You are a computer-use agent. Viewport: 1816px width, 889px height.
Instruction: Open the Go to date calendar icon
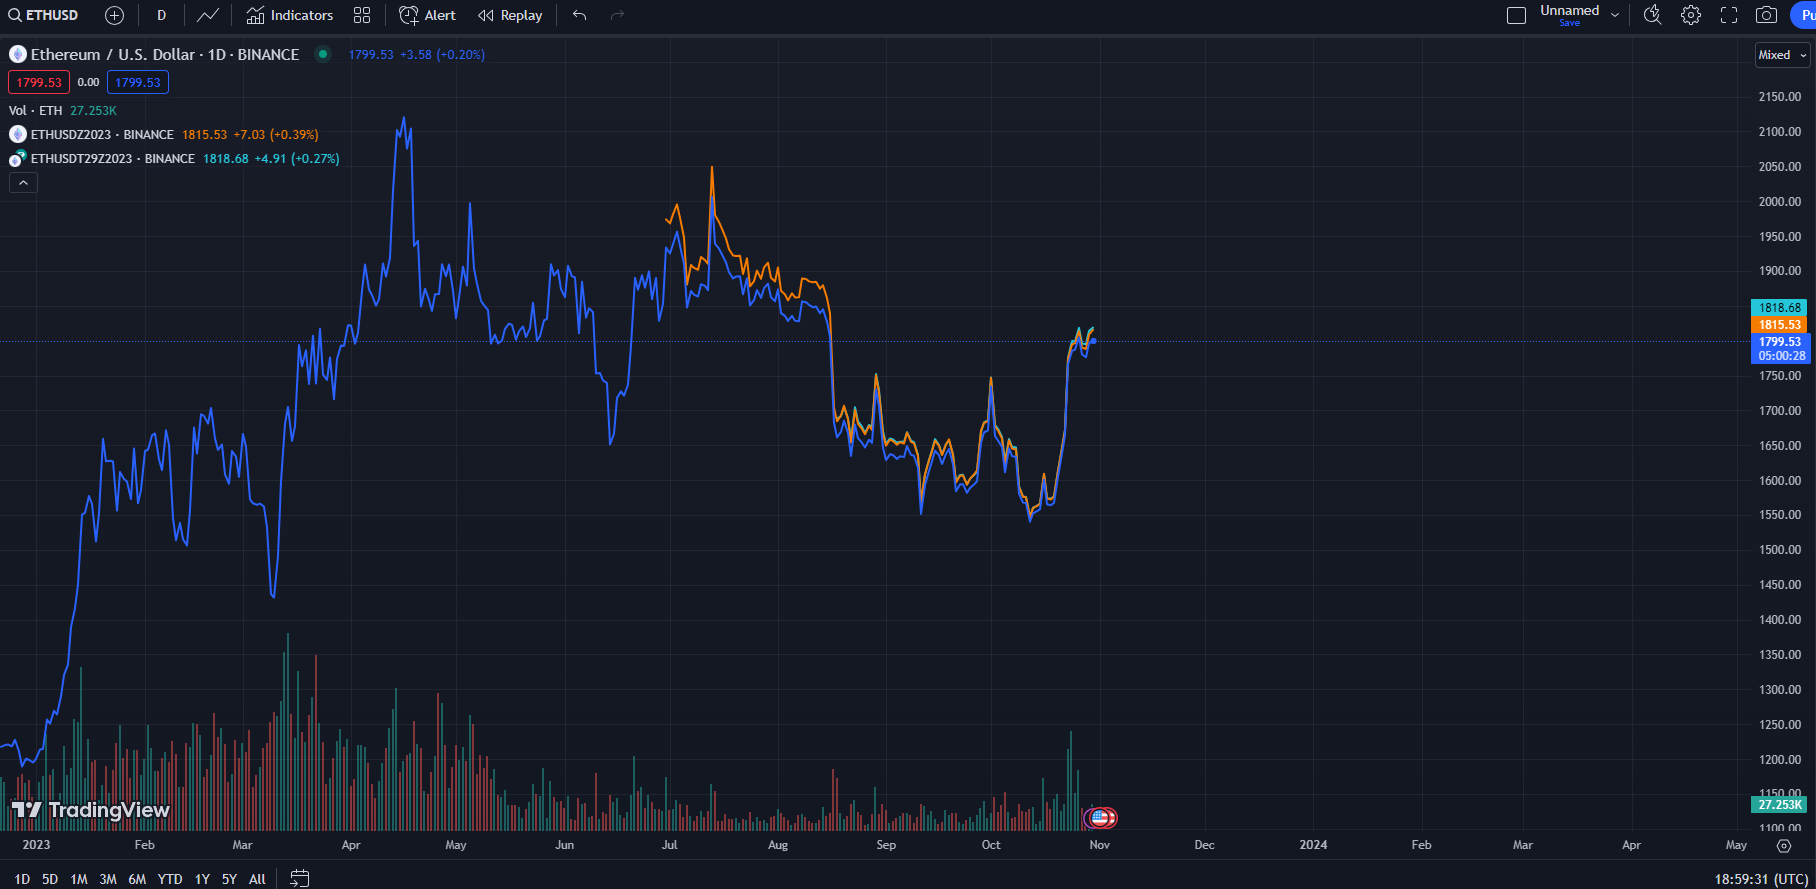[x=299, y=878]
